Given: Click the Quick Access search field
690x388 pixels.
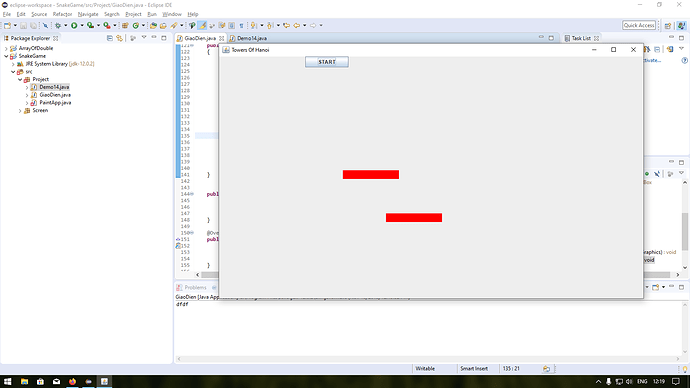Looking at the screenshot, I should (x=639, y=26).
